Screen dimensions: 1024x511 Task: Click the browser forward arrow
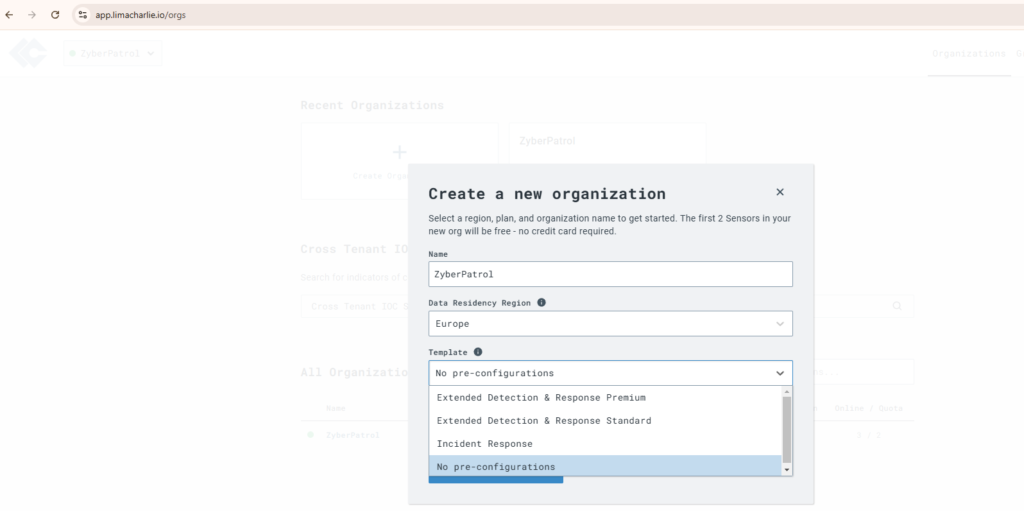tap(31, 14)
